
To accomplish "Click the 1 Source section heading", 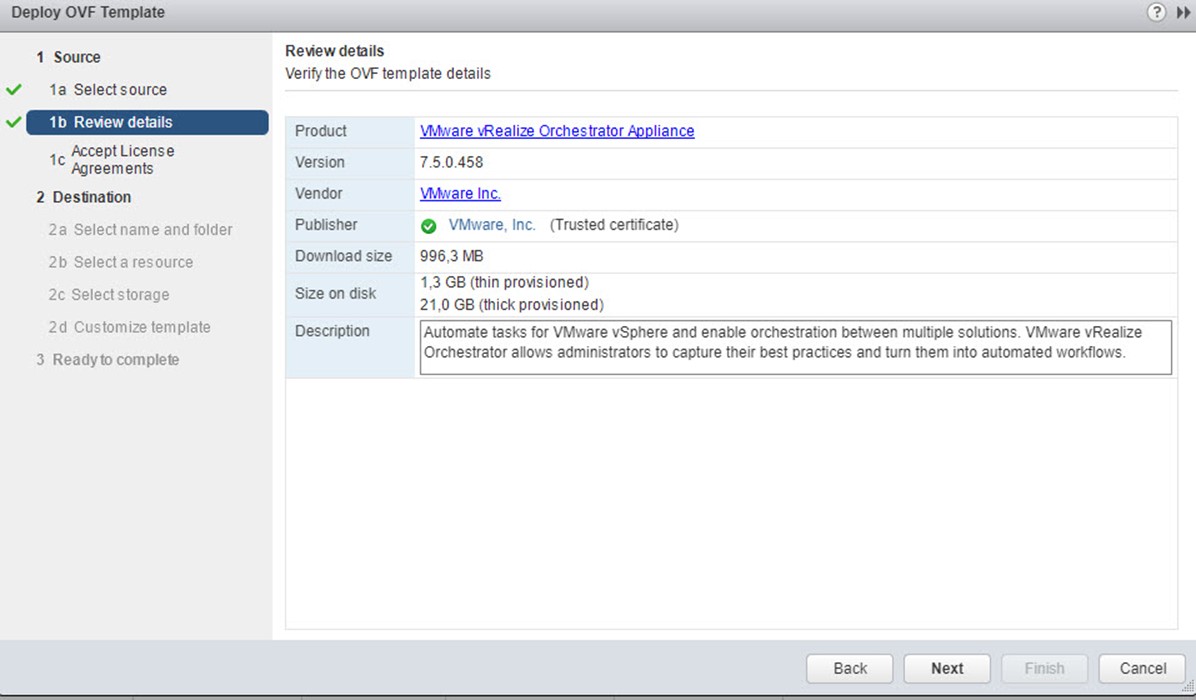I will (68, 57).
